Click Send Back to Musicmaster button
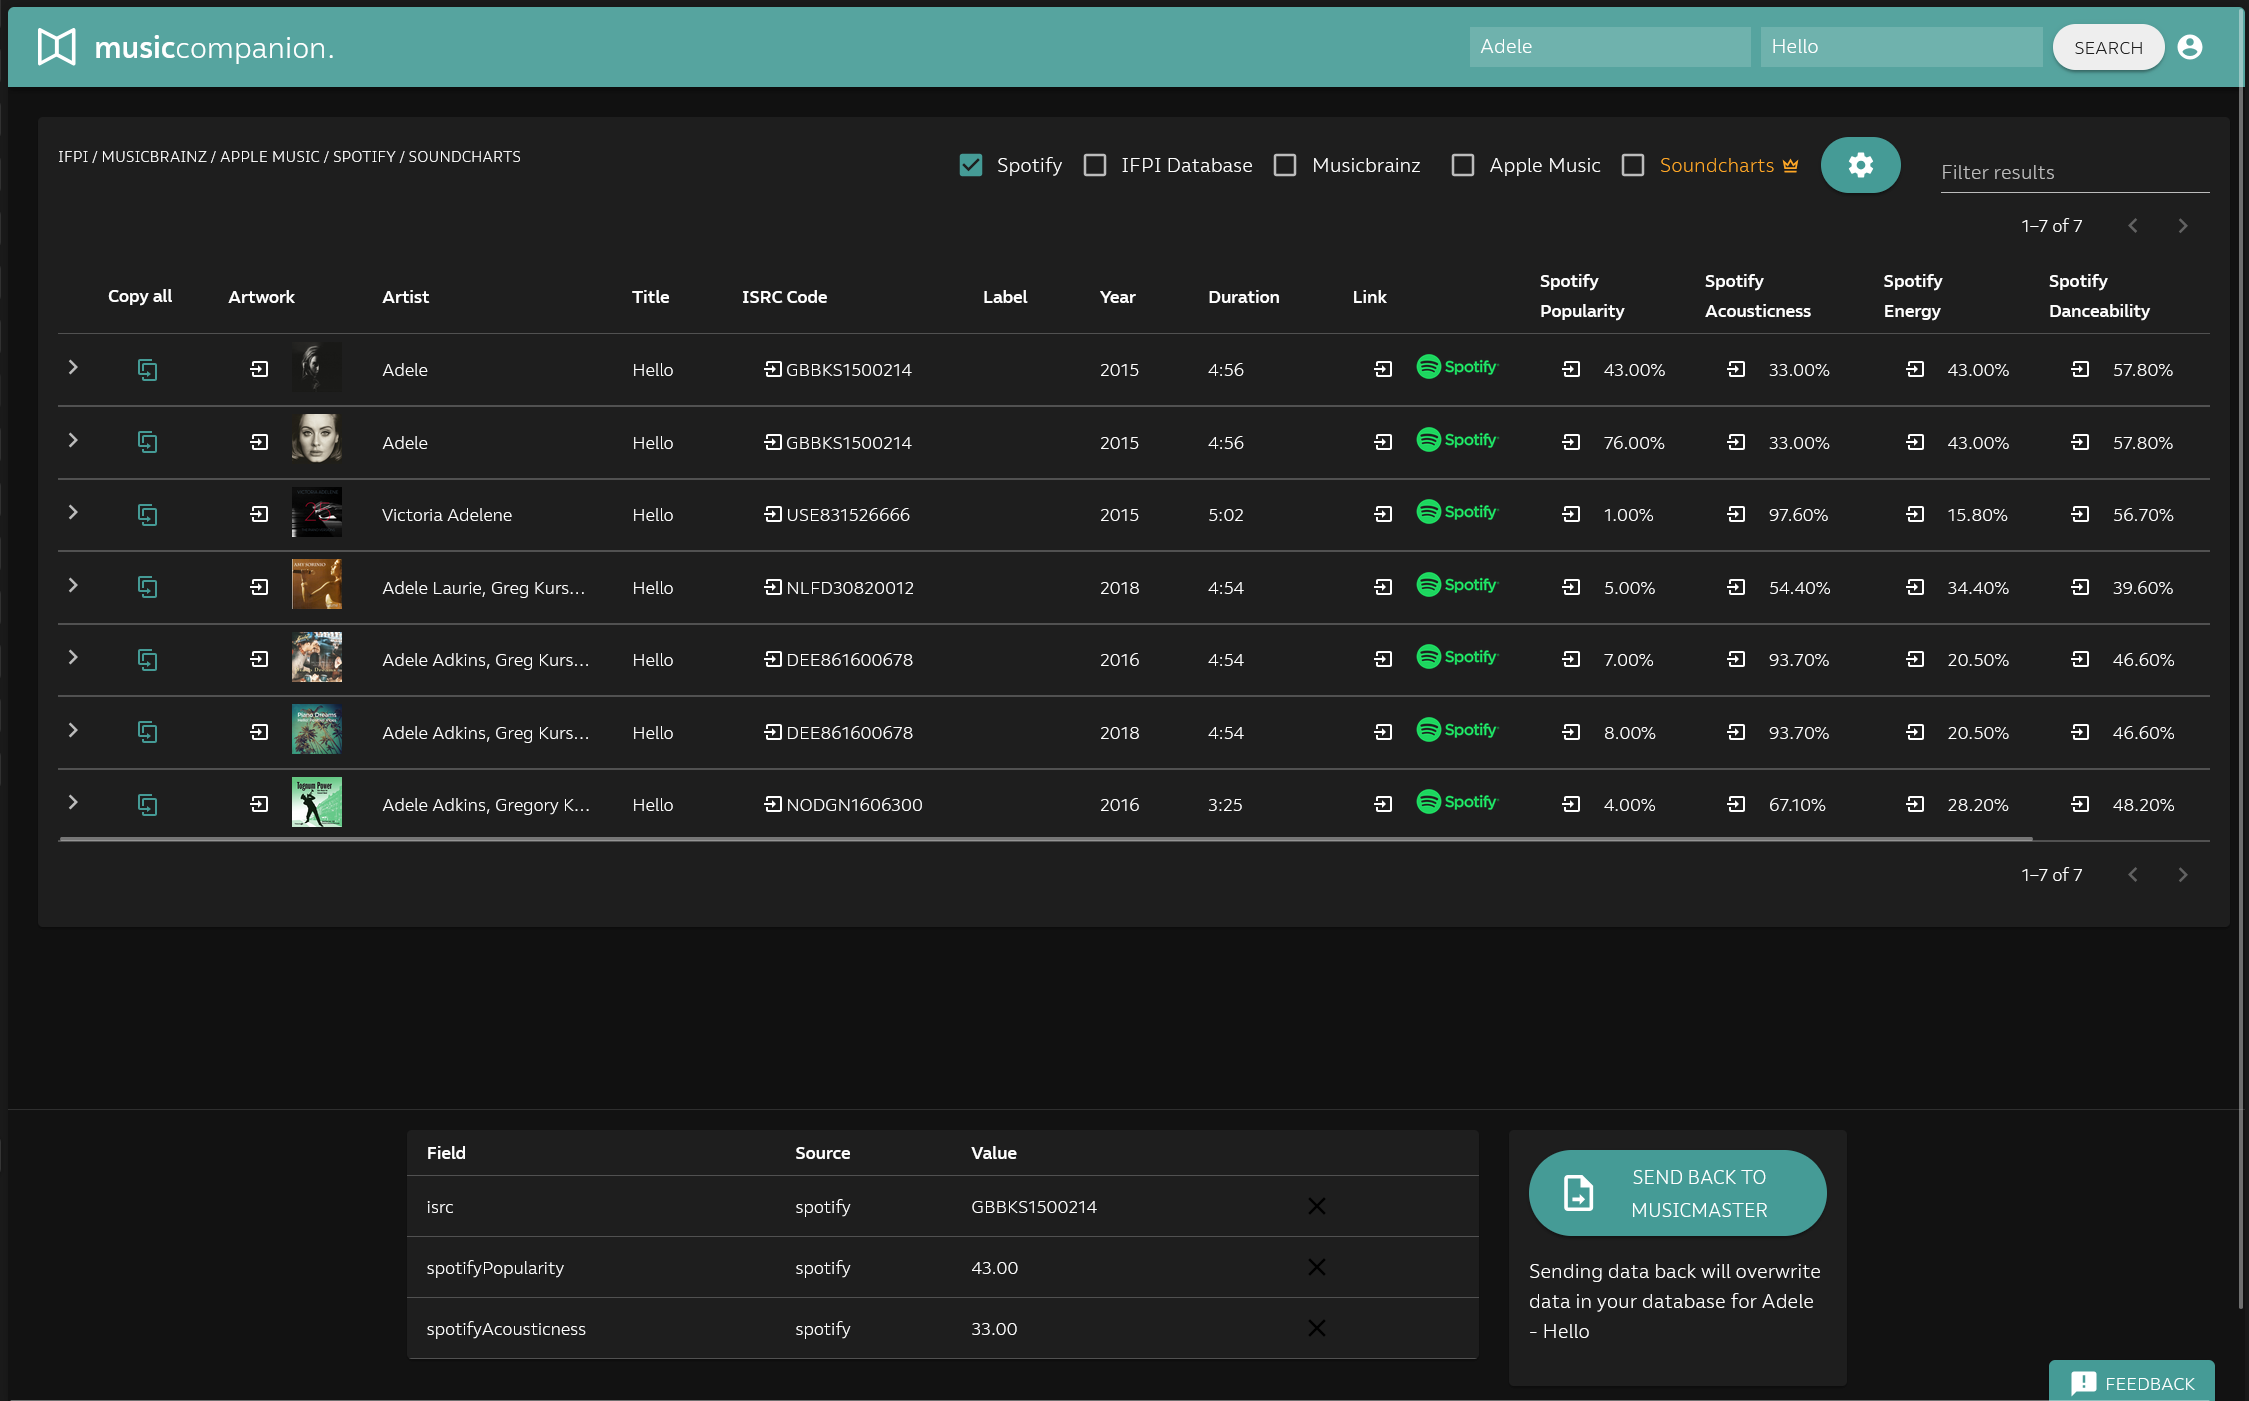 coord(1677,1193)
